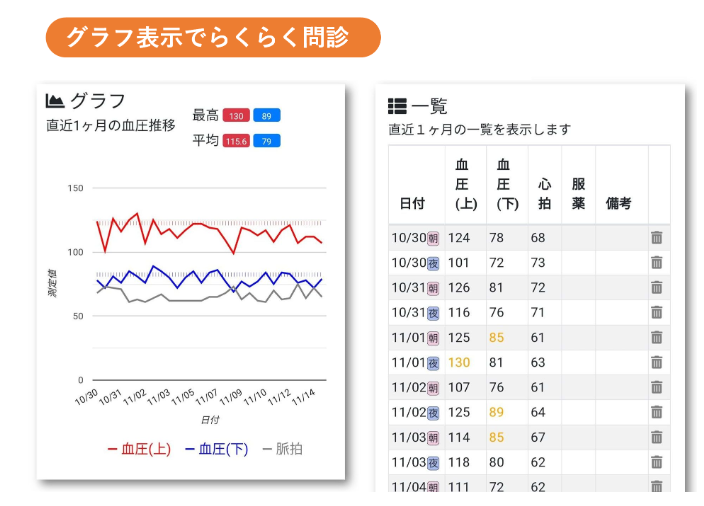This screenshot has height=506, width=704.
Task: Click the graph chart icon
Action: point(55,101)
